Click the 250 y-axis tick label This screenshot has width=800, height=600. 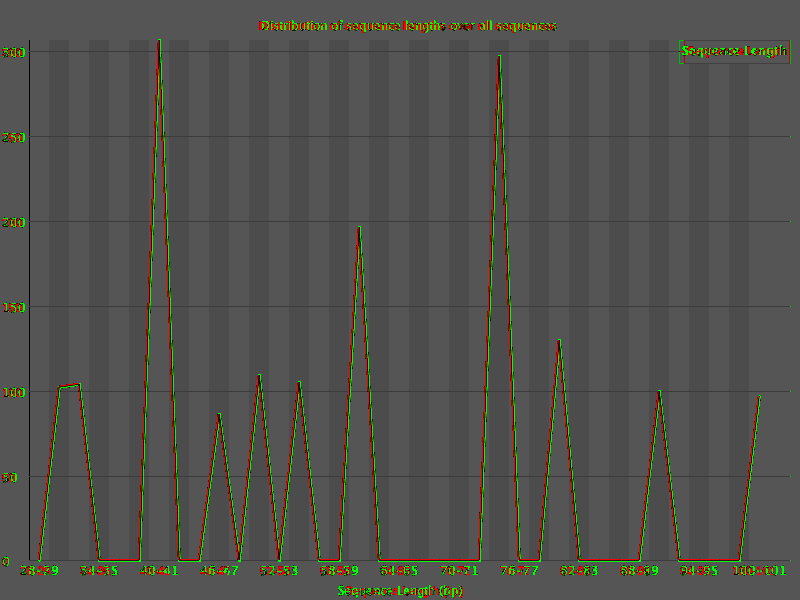point(13,137)
